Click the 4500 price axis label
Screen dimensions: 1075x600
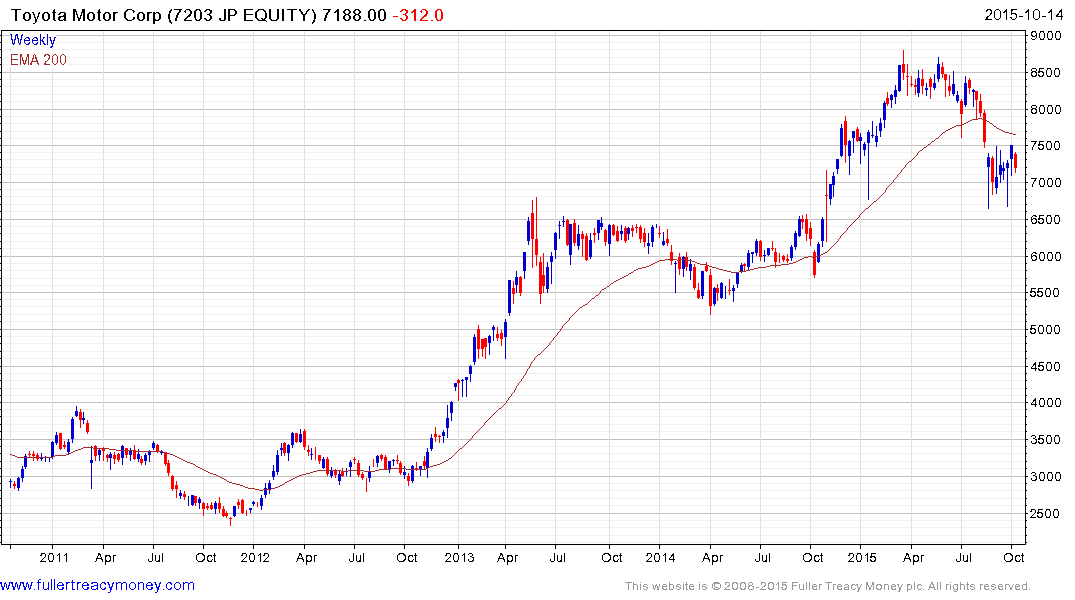(x=1046, y=367)
